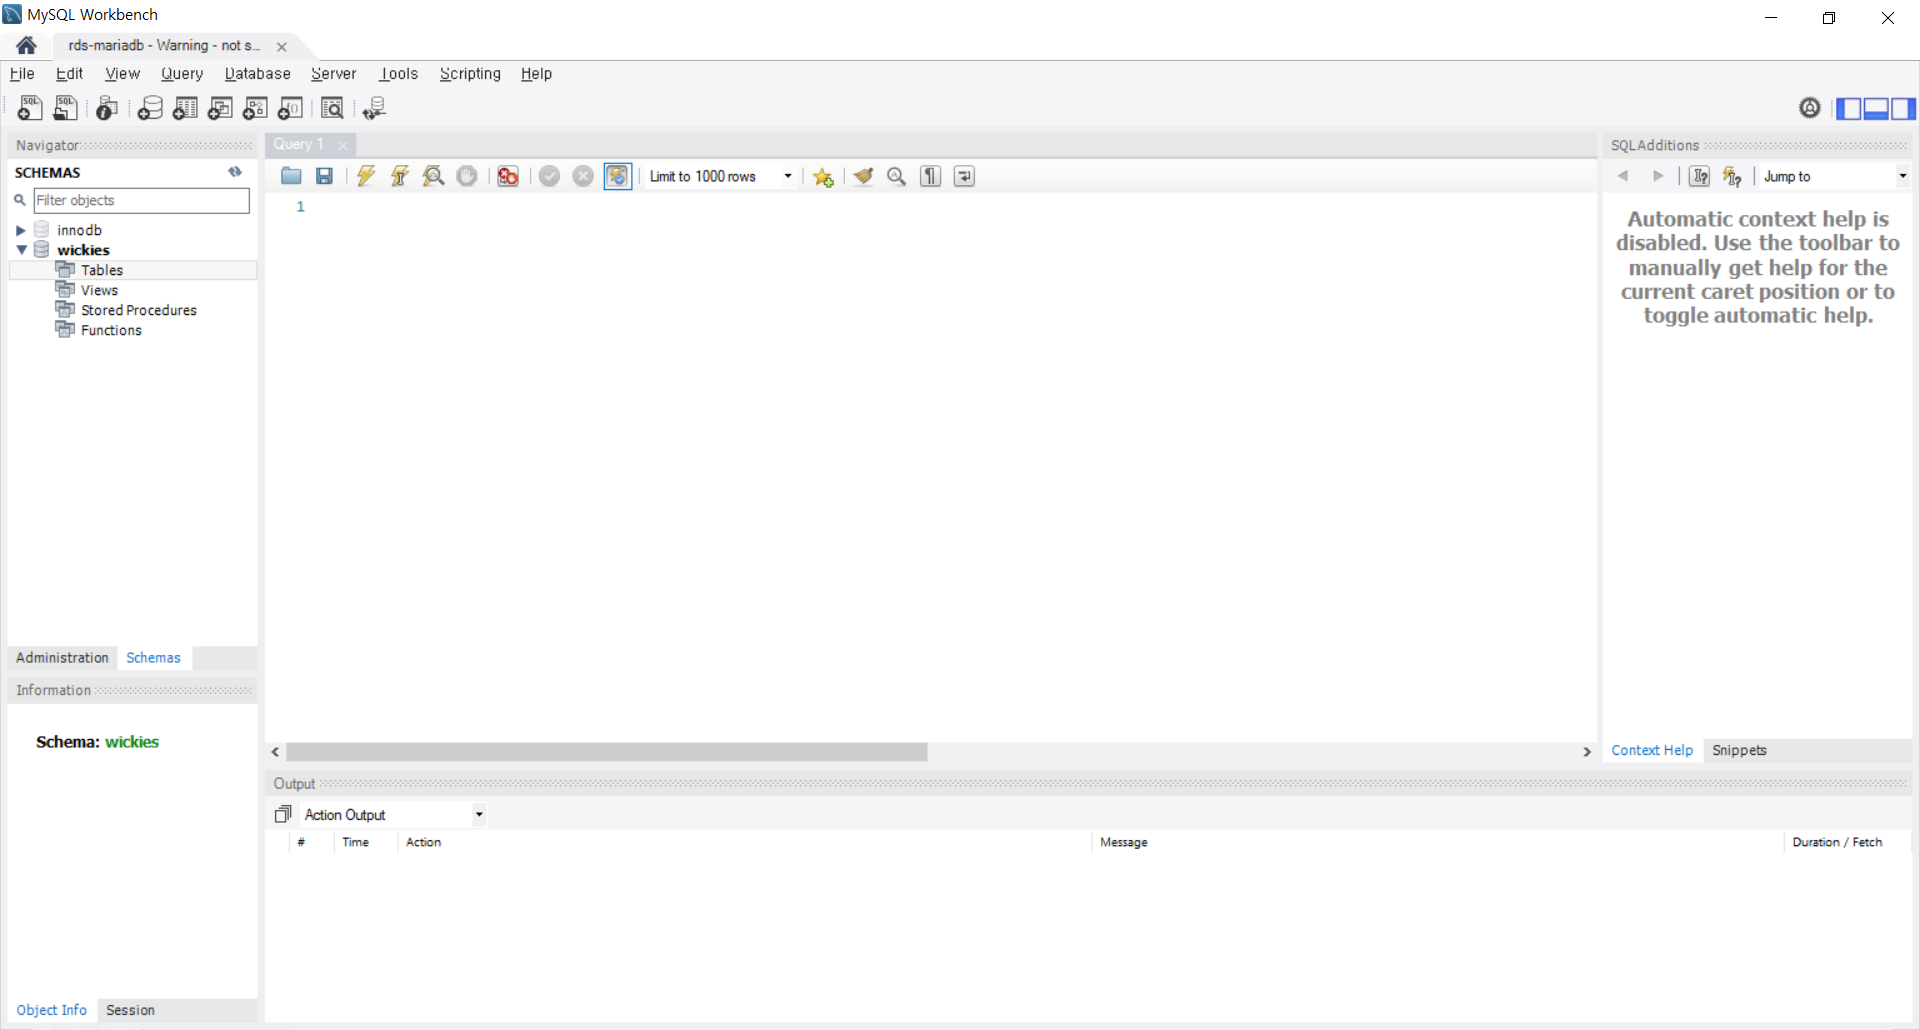Select the Views node
Viewport: 1920px width, 1030px height.
pyautogui.click(x=99, y=290)
